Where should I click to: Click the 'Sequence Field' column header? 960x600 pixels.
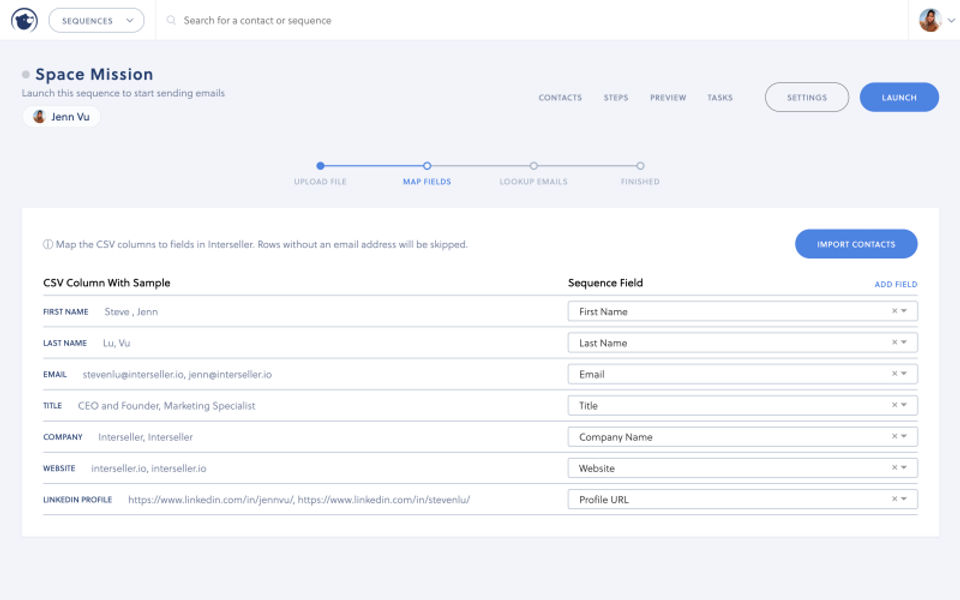pyautogui.click(x=606, y=283)
